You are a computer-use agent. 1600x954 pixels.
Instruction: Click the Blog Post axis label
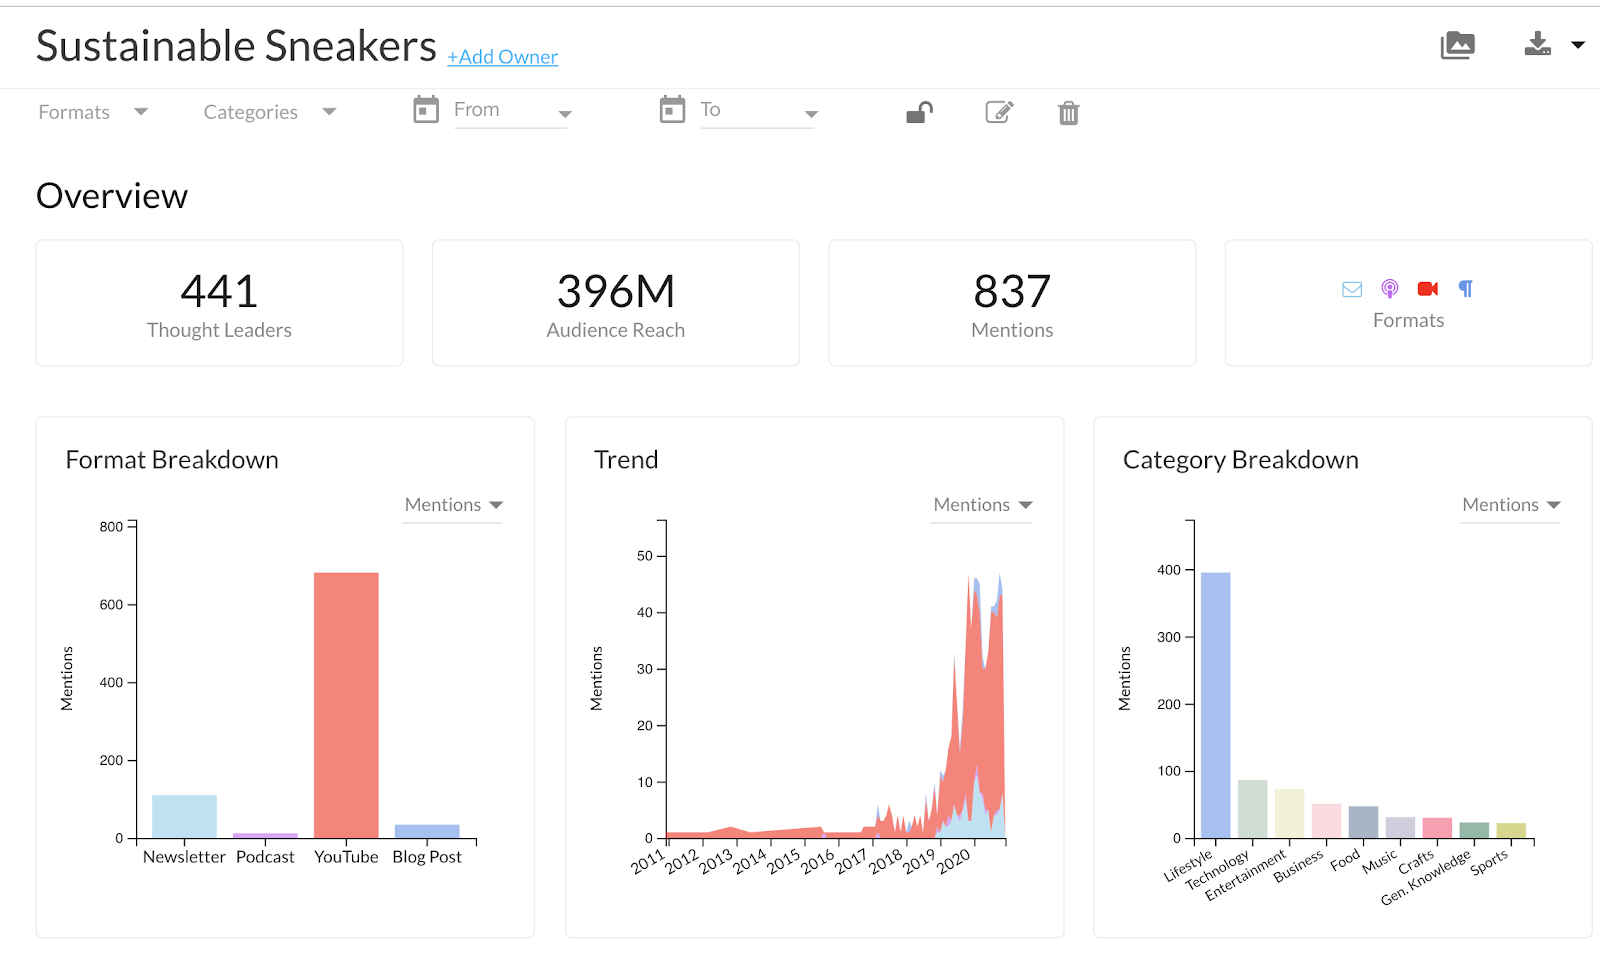(427, 857)
